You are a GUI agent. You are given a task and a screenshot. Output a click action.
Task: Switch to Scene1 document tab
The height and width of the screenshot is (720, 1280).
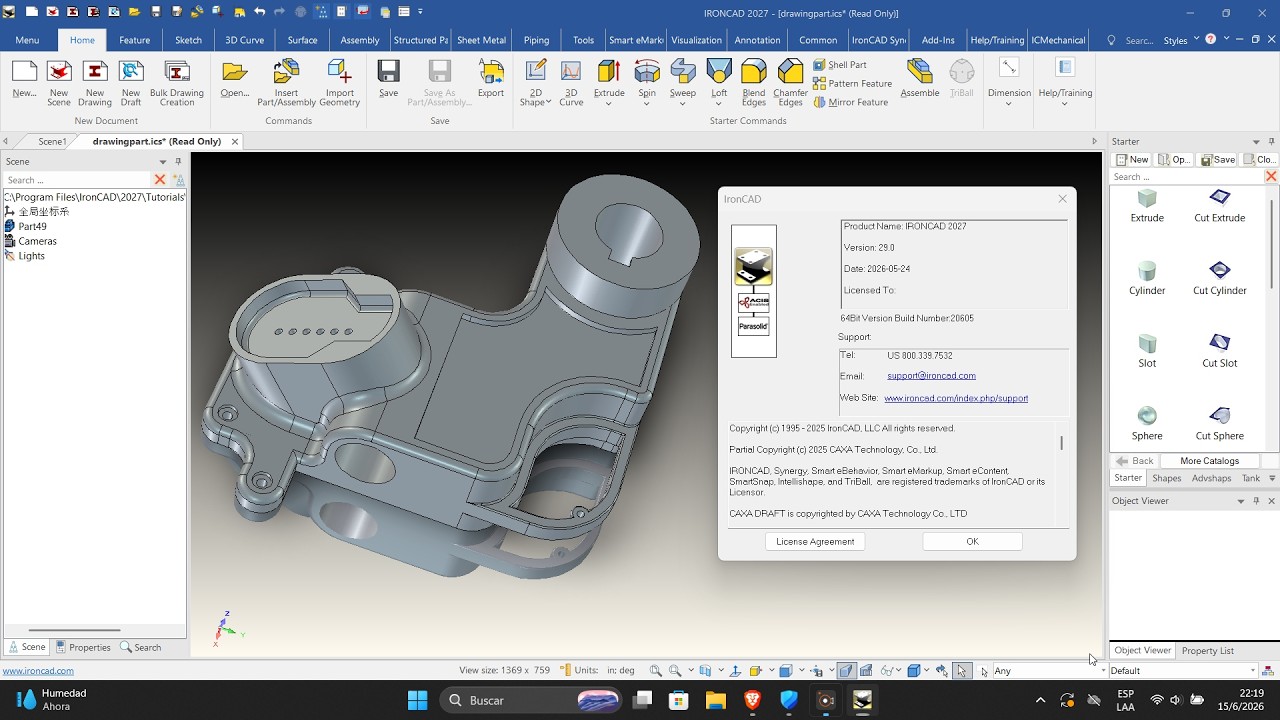click(x=52, y=142)
